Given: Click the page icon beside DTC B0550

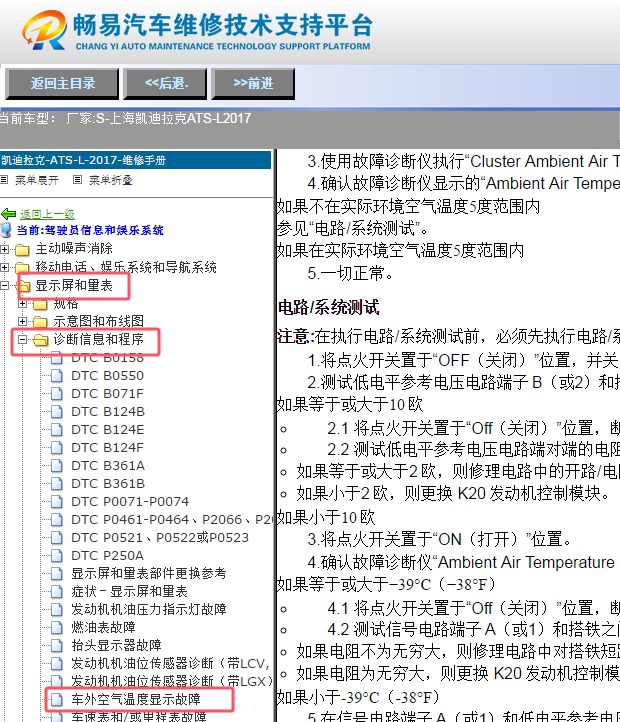Looking at the screenshot, I should coord(57,376).
